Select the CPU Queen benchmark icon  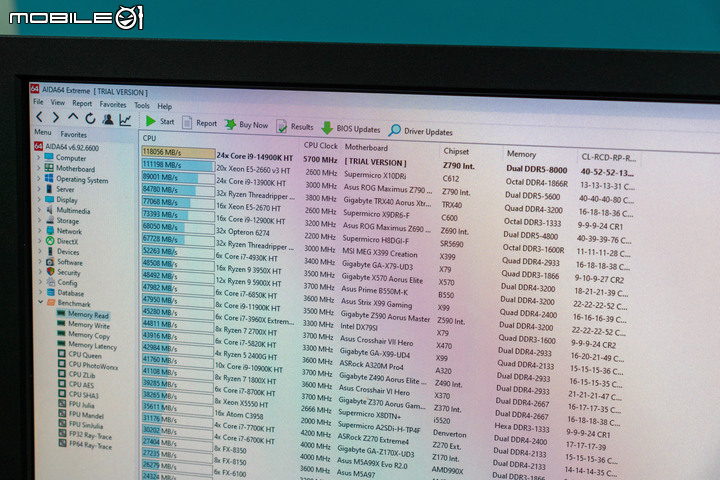62,354
